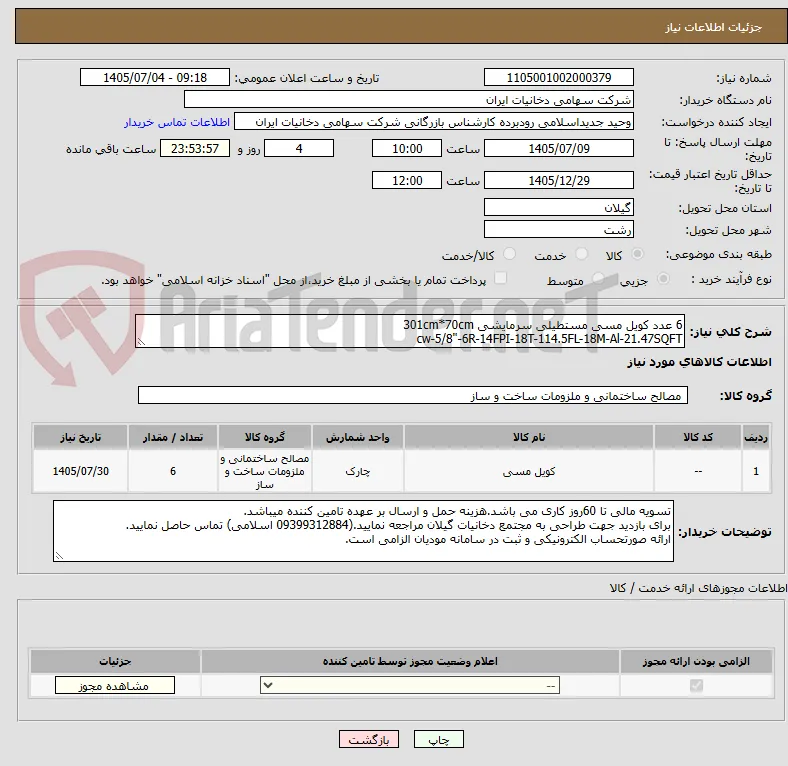Screen dimensions: 788x766
Task: Click the delivery city field رشت
Action: (558, 229)
